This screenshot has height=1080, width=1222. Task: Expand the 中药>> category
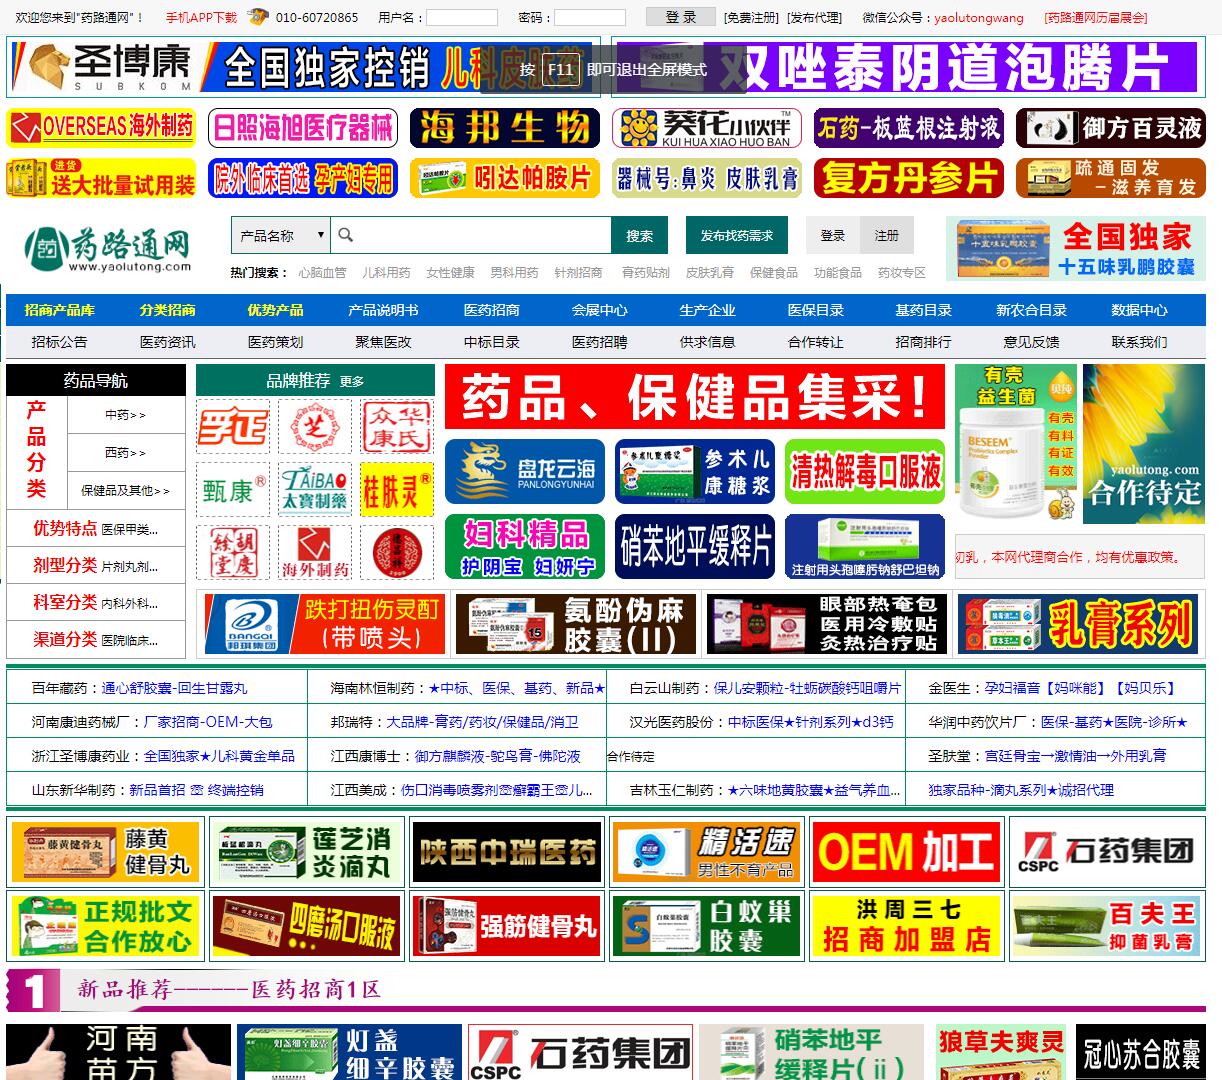tap(126, 414)
